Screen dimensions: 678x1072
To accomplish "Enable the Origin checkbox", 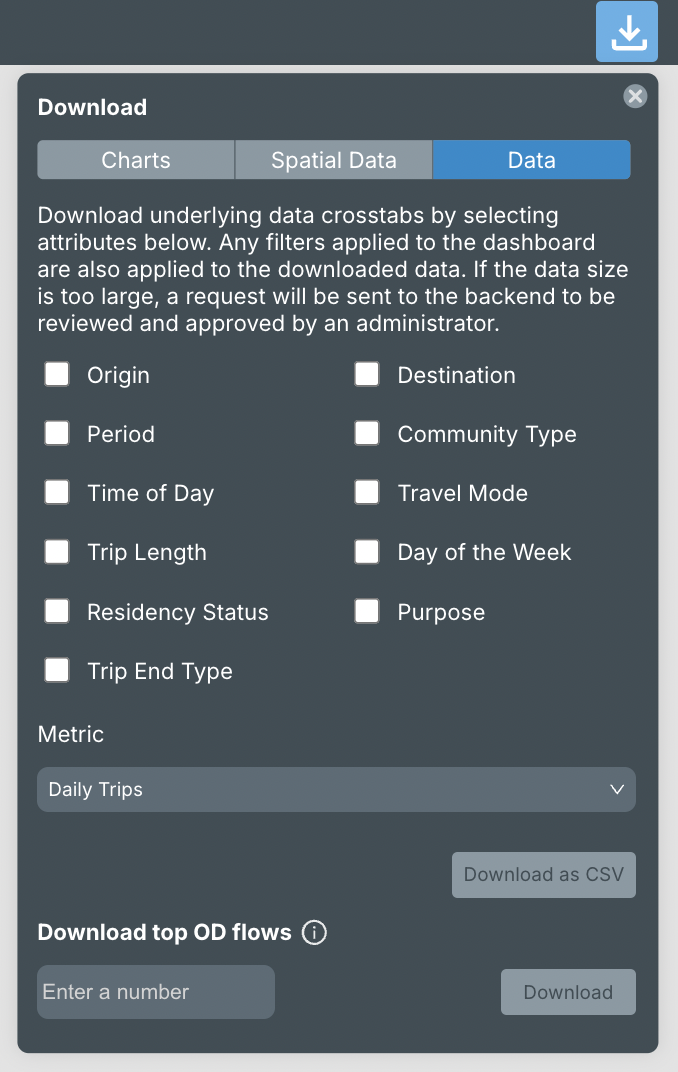I will [57, 375].
